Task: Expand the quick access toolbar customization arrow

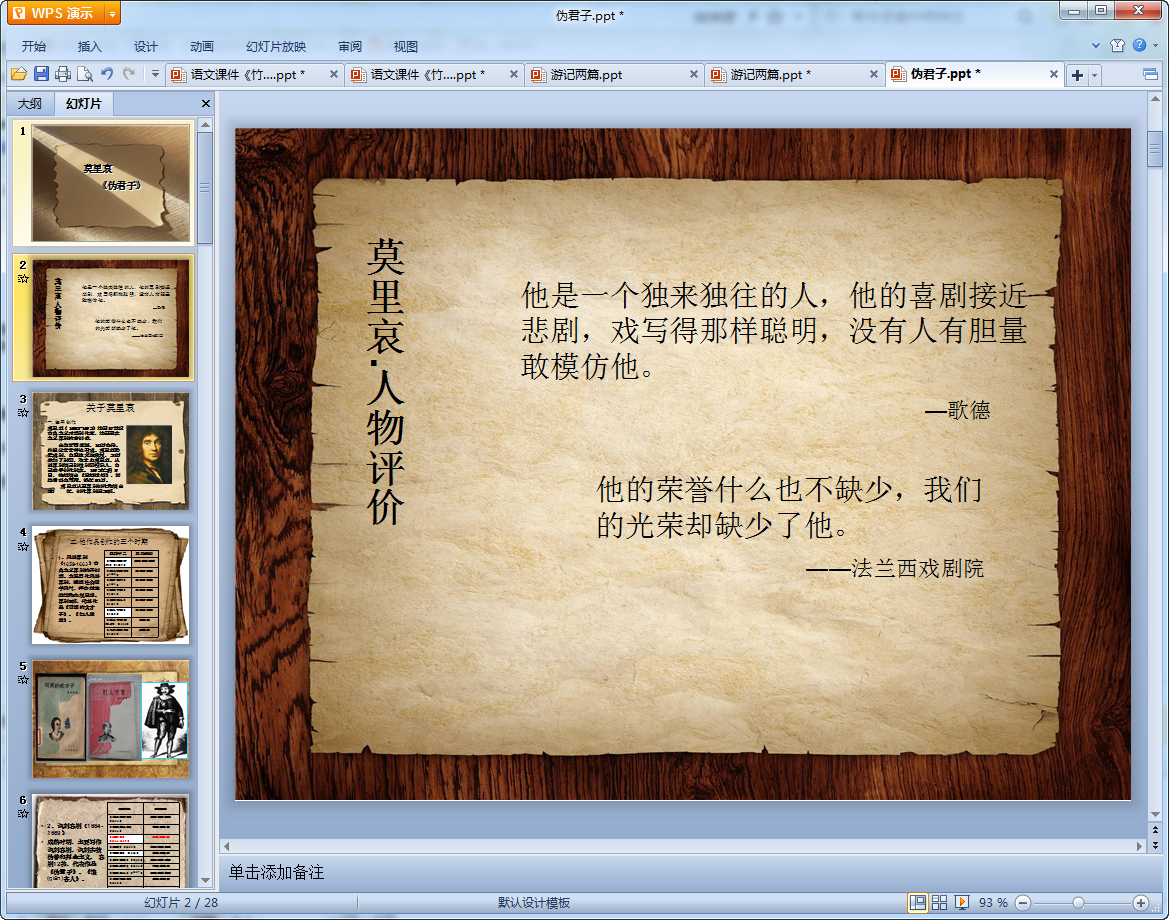Action: point(155,74)
